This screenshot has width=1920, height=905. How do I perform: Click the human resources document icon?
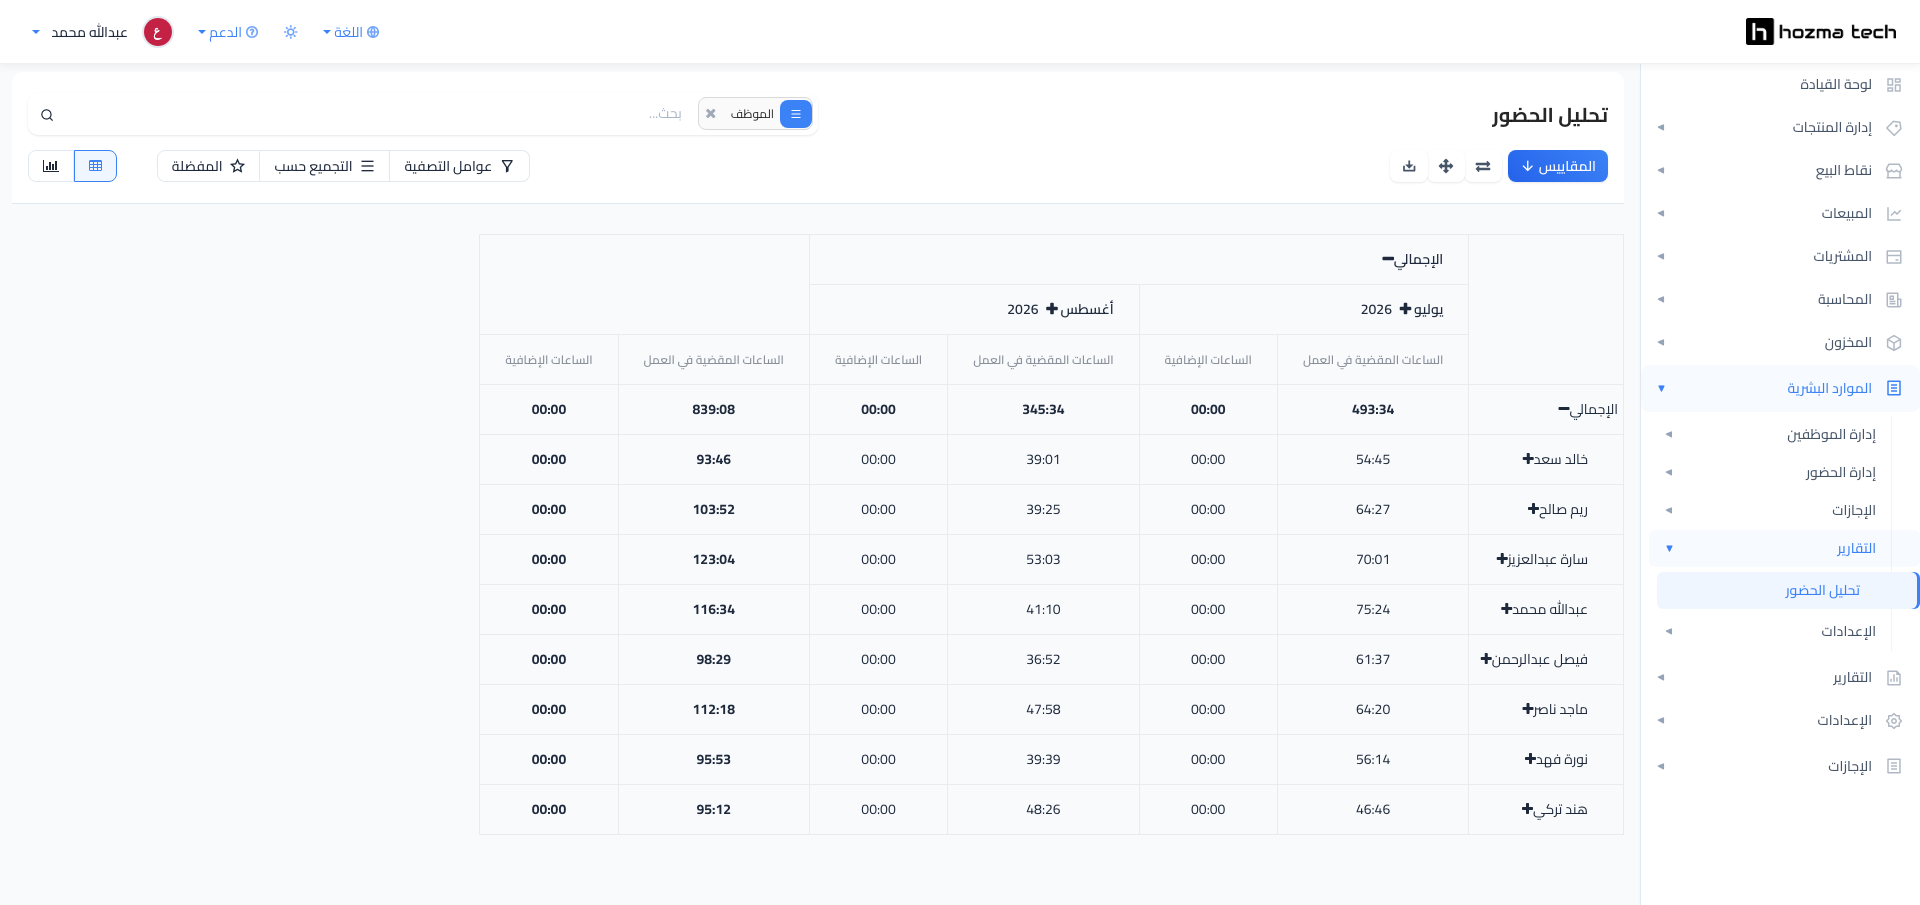pyautogui.click(x=1894, y=388)
